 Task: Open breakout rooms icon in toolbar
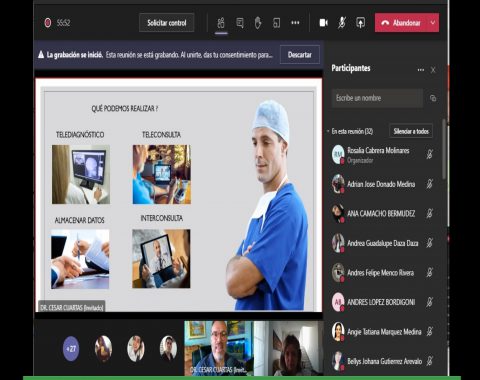276,23
